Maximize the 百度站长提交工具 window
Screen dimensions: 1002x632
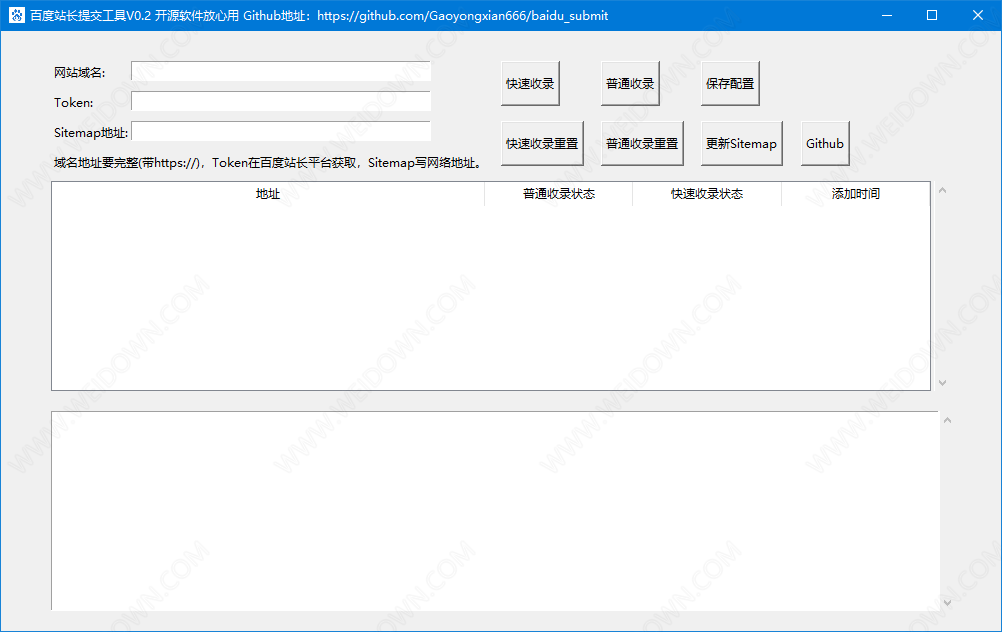tap(932, 15)
